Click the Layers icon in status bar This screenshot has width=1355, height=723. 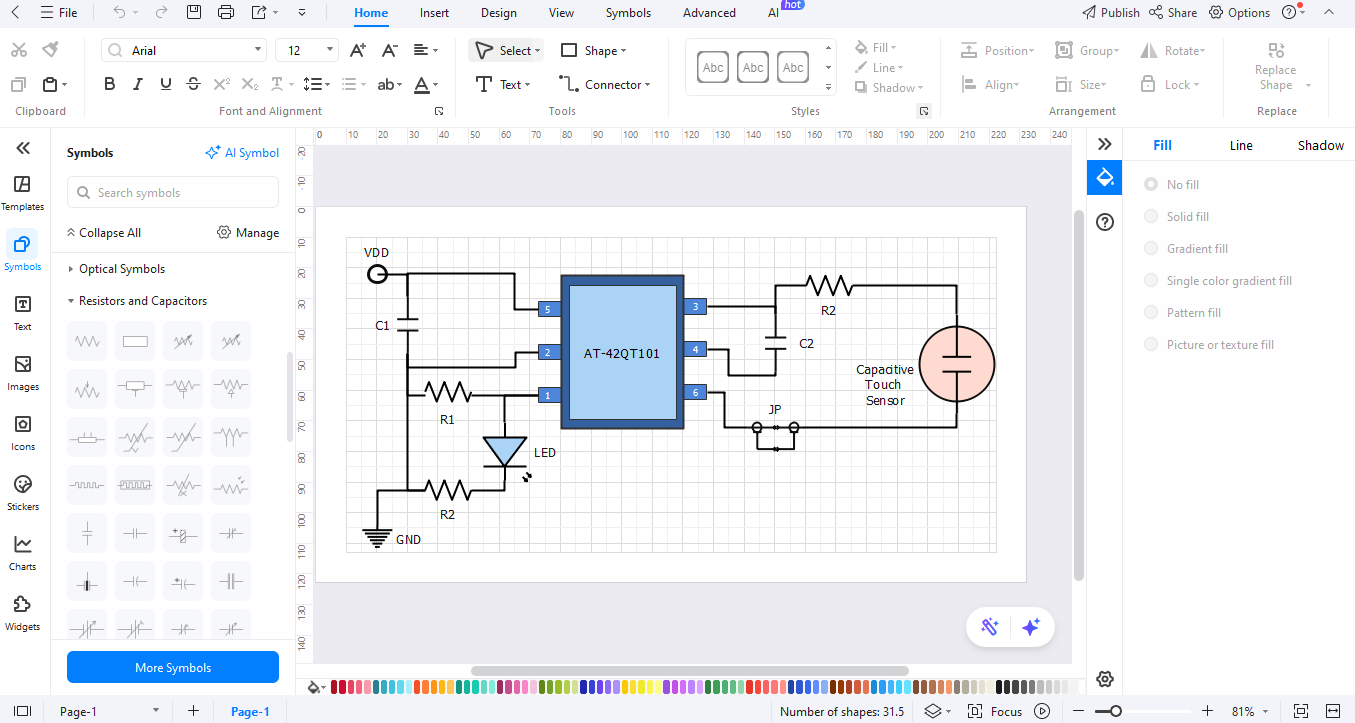click(x=933, y=711)
